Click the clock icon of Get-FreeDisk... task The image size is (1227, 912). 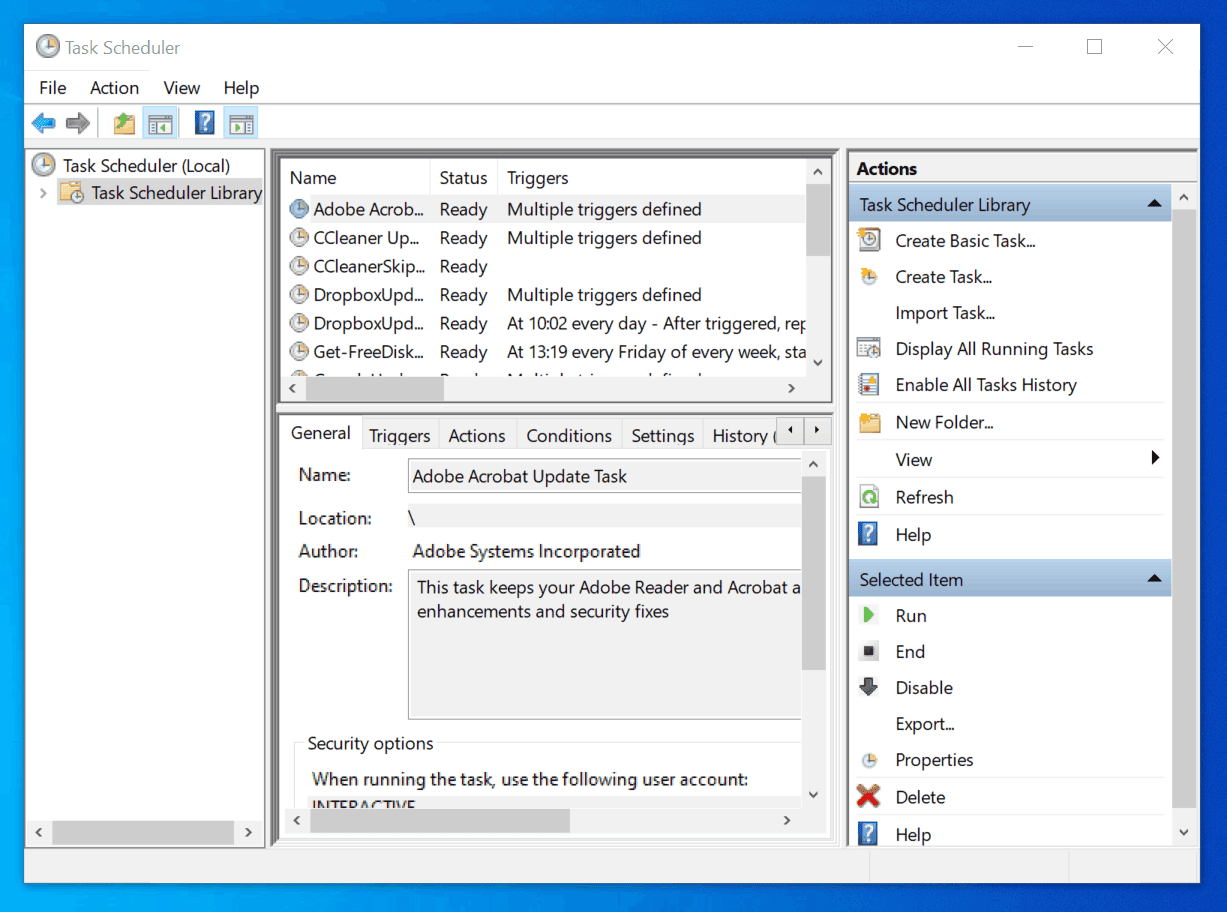299,352
